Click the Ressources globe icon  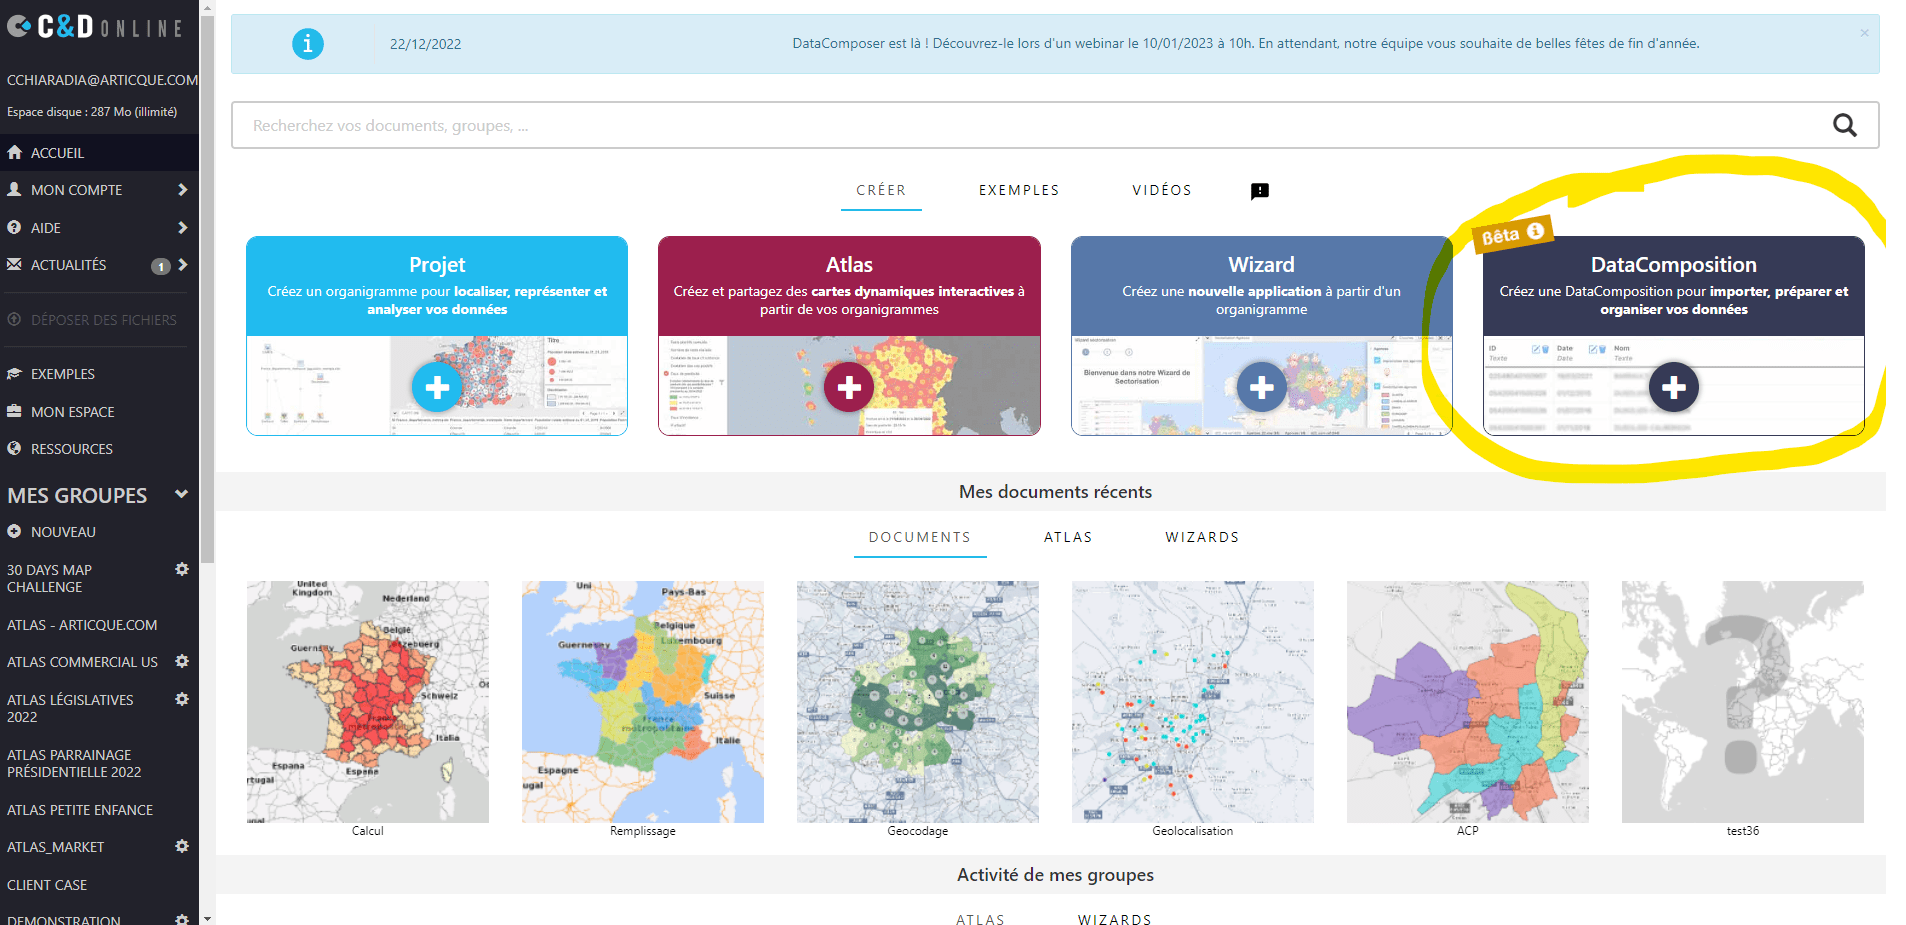tap(14, 448)
